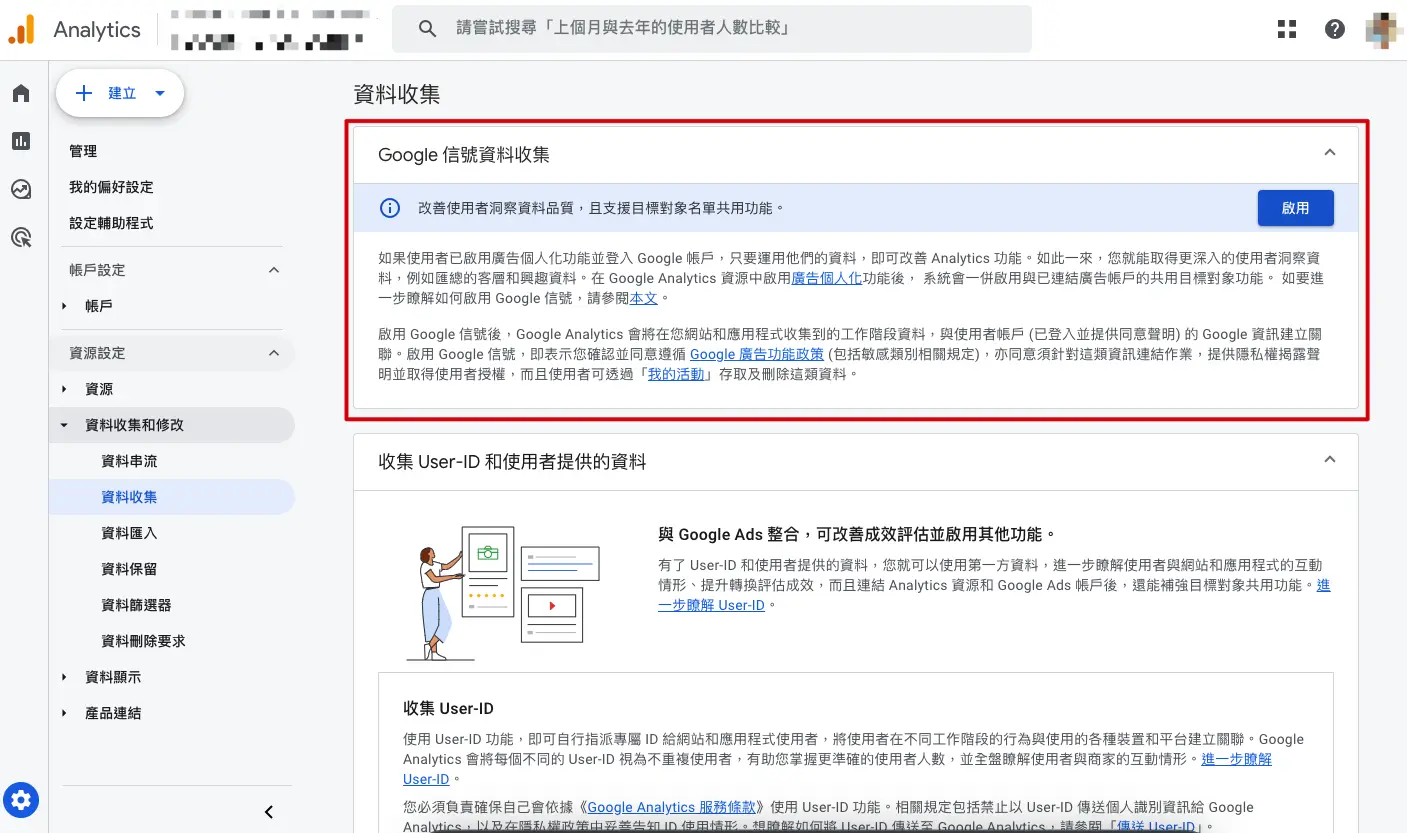This screenshot has height=833, width=1407.
Task: Click the Google Analytics logo
Action: coord(21,29)
